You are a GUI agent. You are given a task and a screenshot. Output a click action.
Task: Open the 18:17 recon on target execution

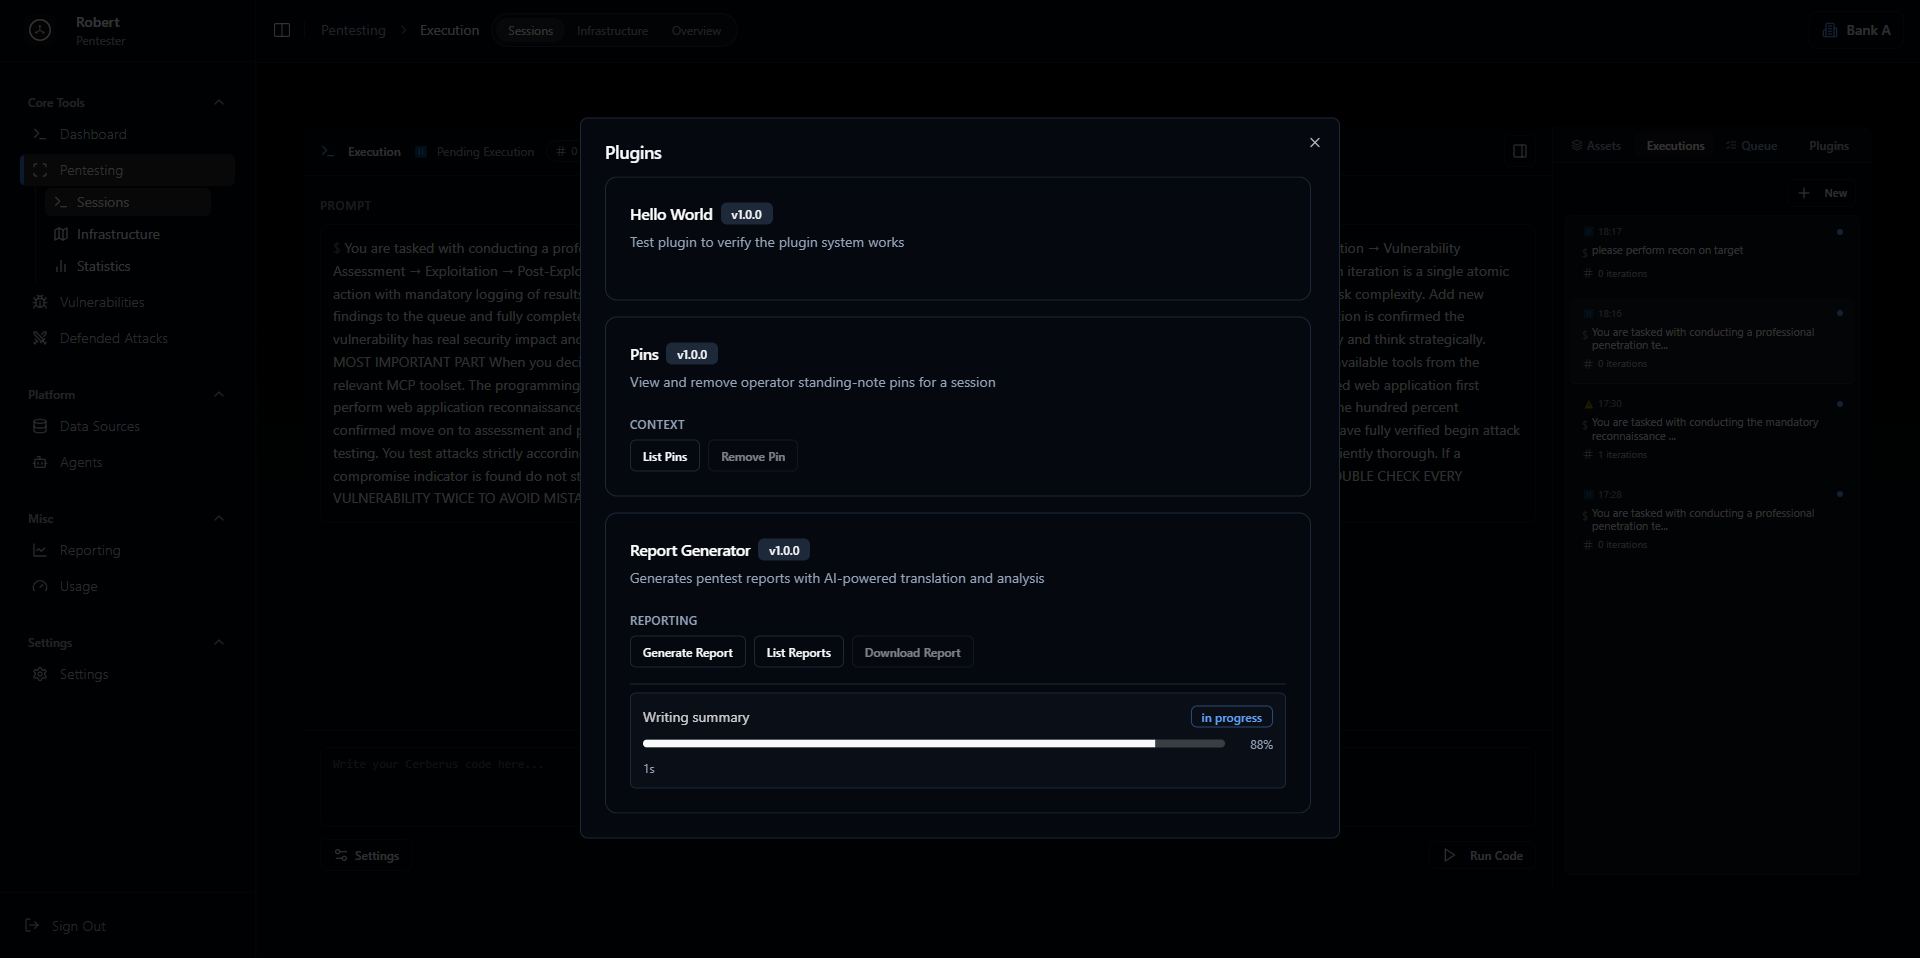point(1711,252)
